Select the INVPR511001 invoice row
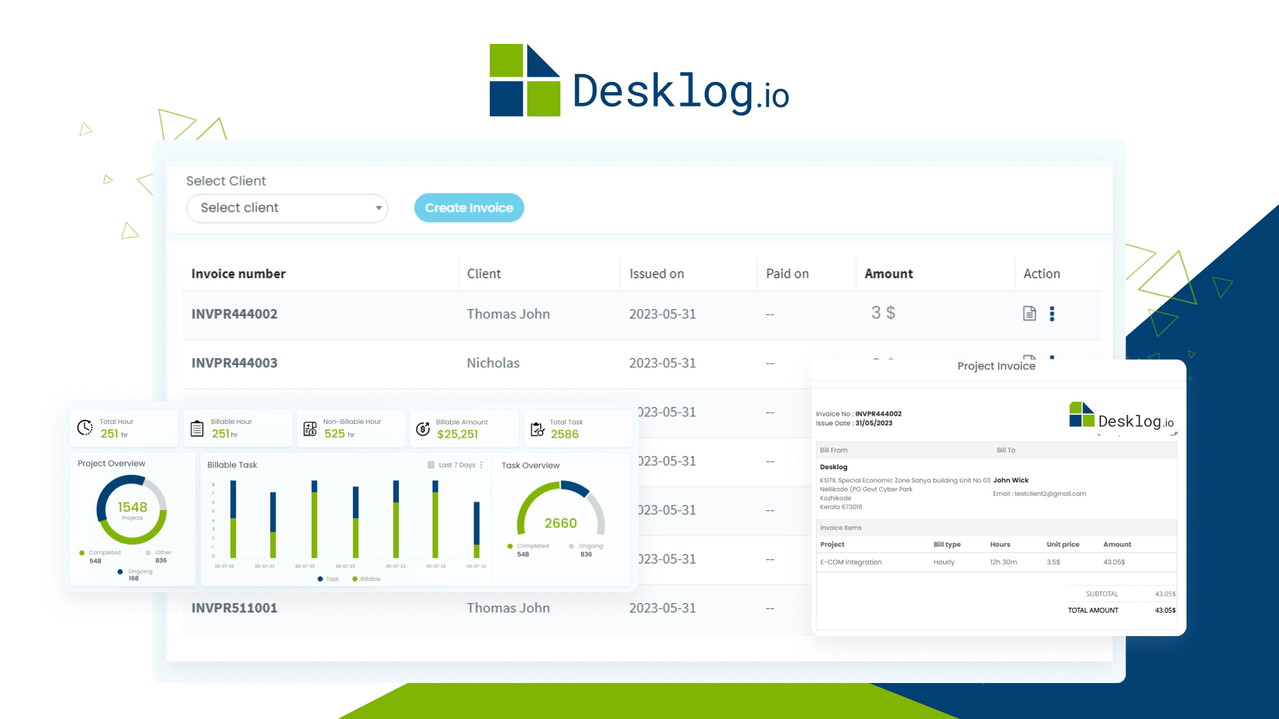Viewport: 1279px width, 719px height. (235, 608)
